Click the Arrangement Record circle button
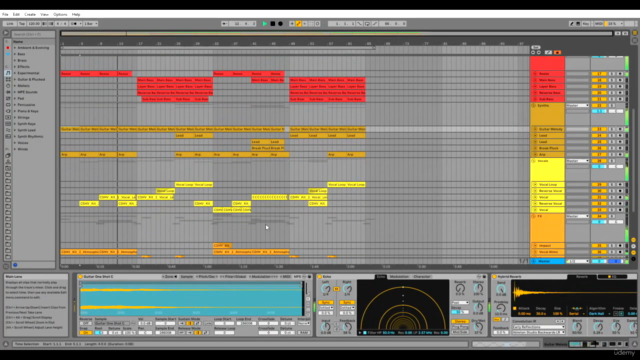The image size is (640, 360). (280, 24)
